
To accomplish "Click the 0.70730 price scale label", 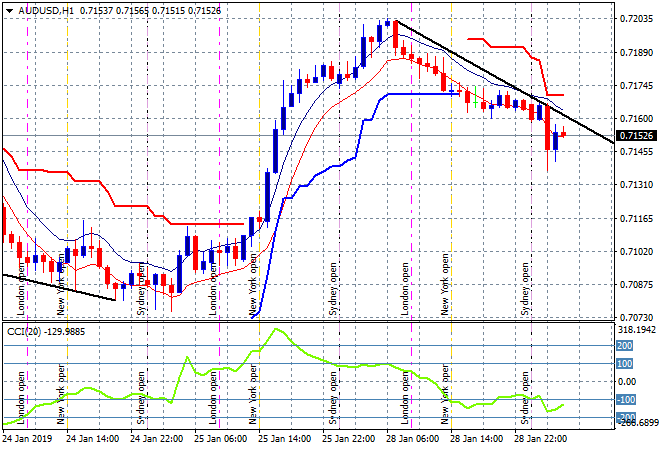I will (635, 317).
